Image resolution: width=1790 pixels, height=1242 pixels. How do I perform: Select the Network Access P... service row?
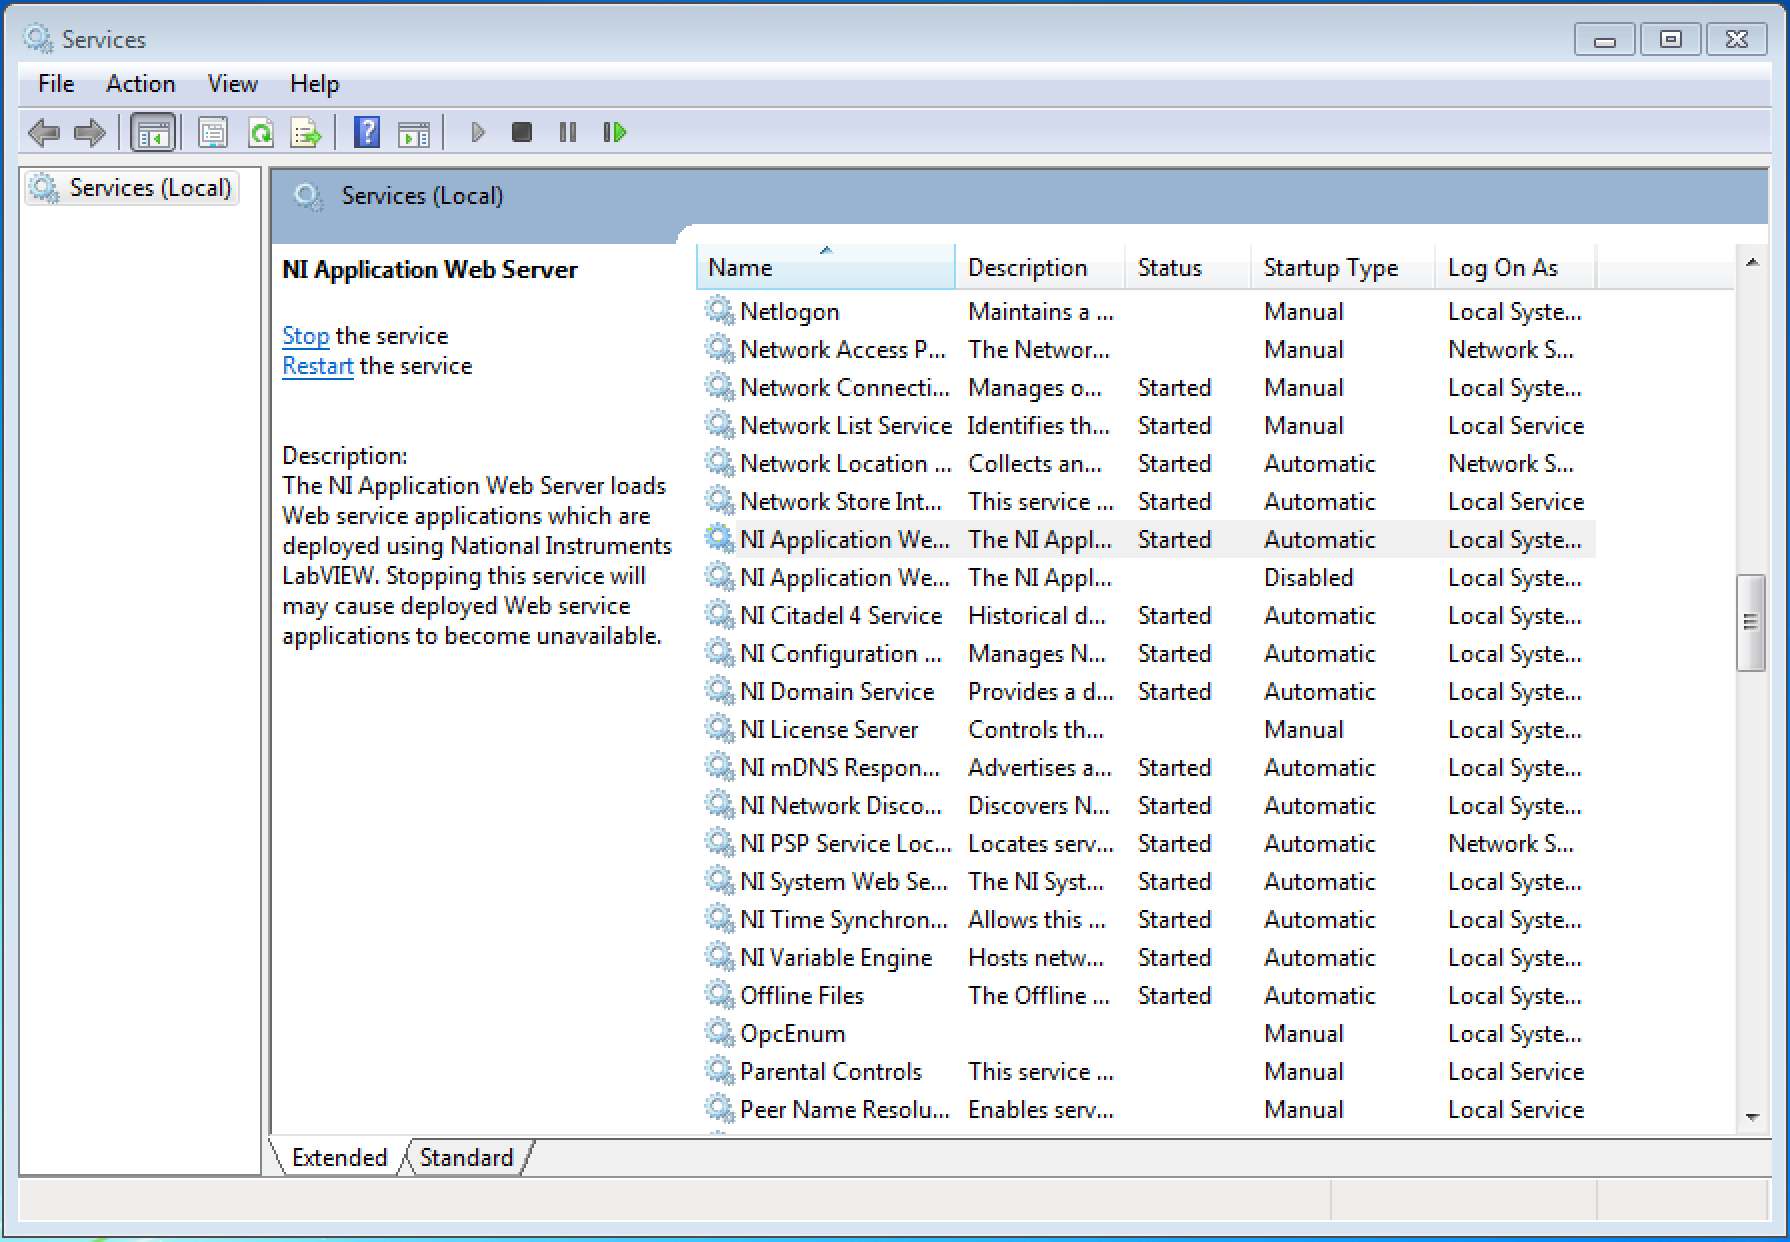(1148, 349)
